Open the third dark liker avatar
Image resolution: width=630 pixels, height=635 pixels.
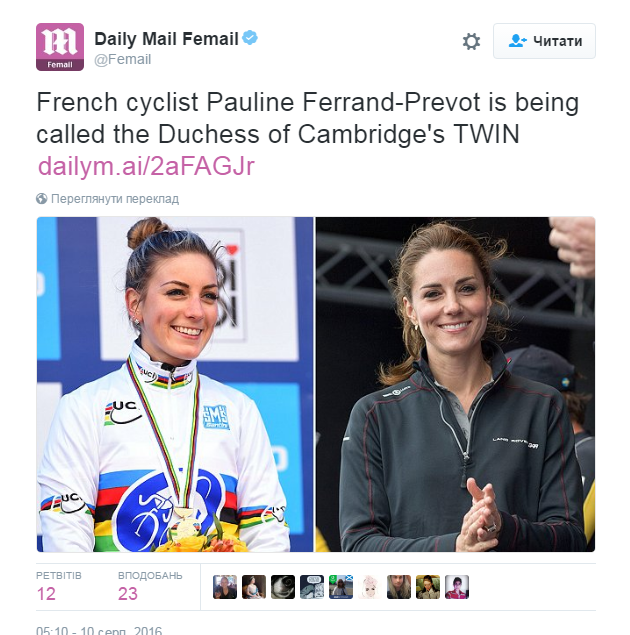283,587
